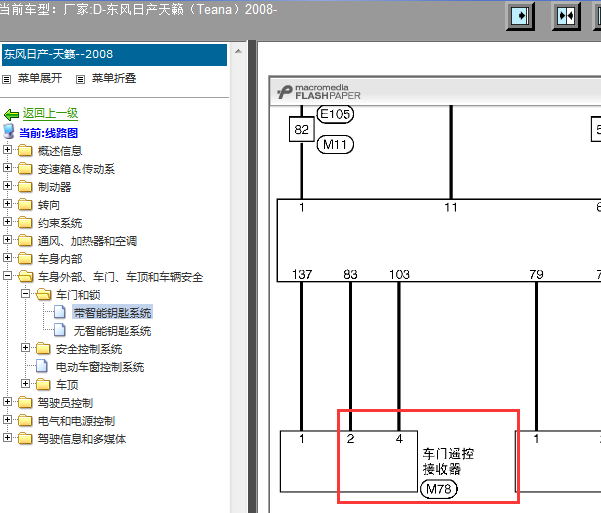Expand the 车身内部 tree node
601x513 pixels.
click(x=7, y=258)
